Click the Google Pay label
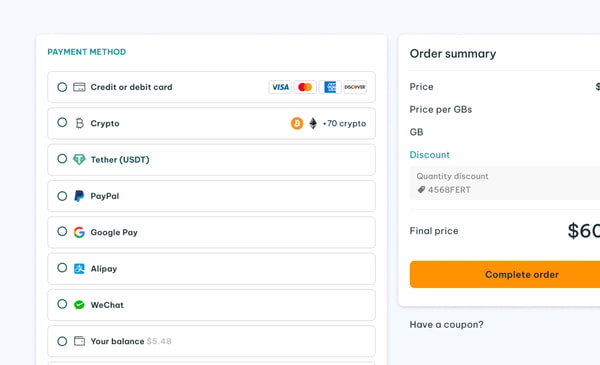The image size is (600, 365). click(114, 233)
